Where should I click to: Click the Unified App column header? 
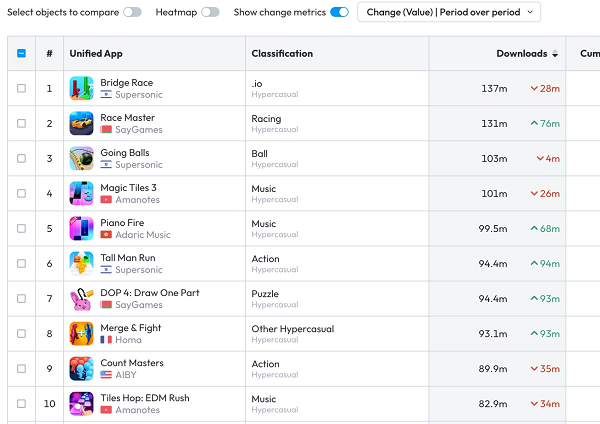tap(96, 54)
